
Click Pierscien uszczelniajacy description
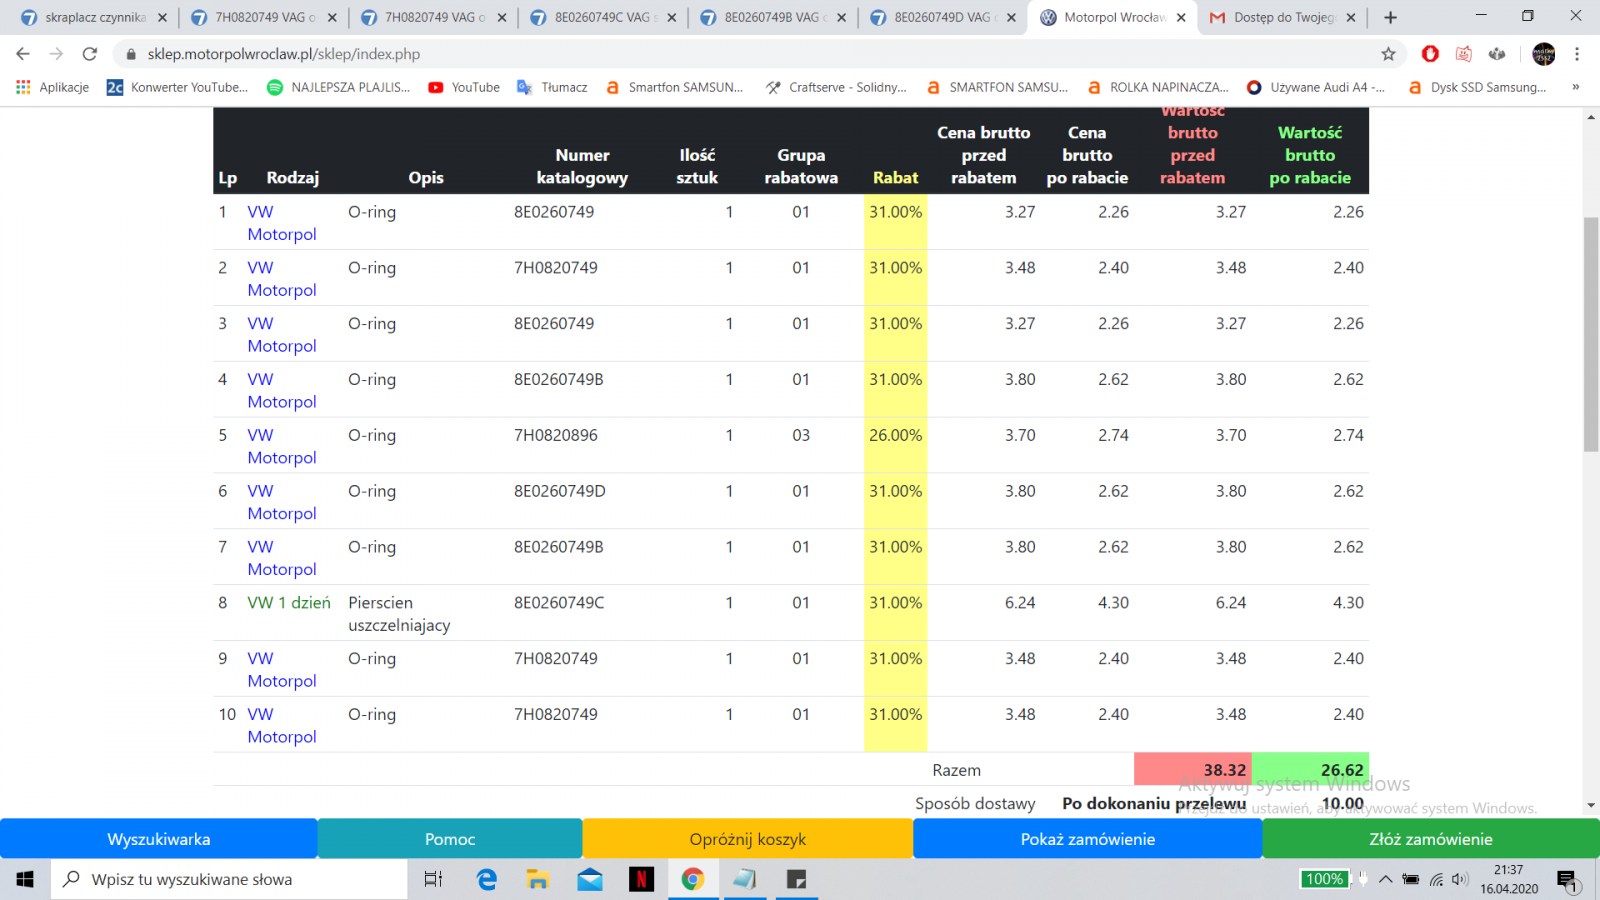pyautogui.click(x=399, y=614)
